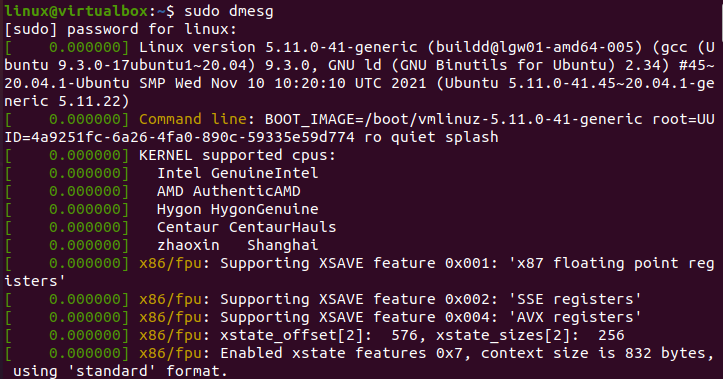Click 'Hygon HygonGenuine' entry
723x379 pixels.
(237, 209)
